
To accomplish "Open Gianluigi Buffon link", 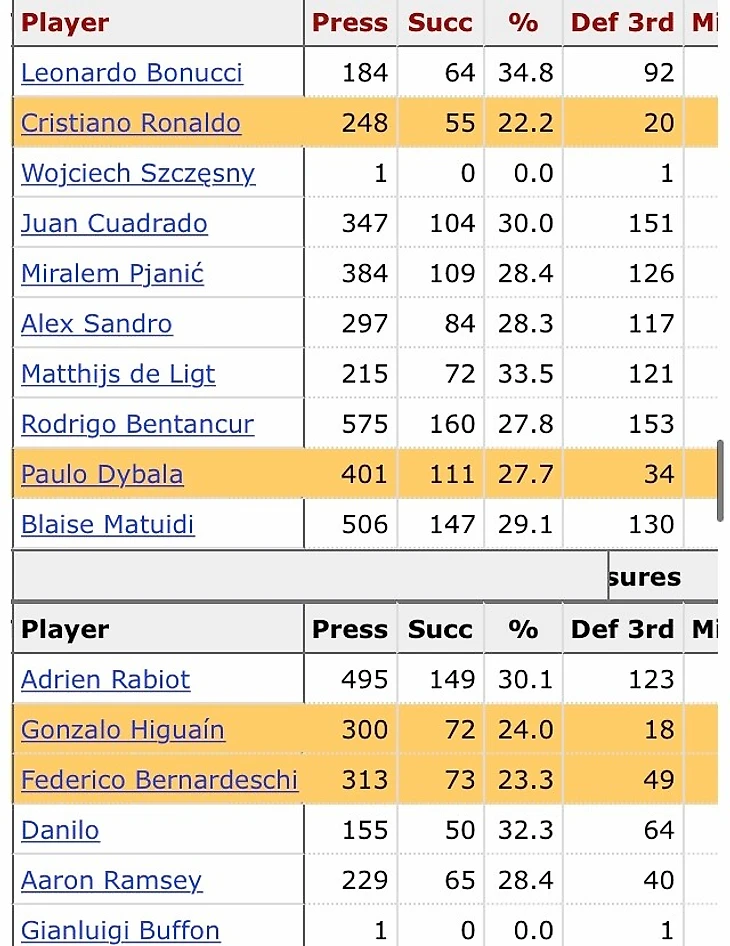I will [x=120, y=931].
